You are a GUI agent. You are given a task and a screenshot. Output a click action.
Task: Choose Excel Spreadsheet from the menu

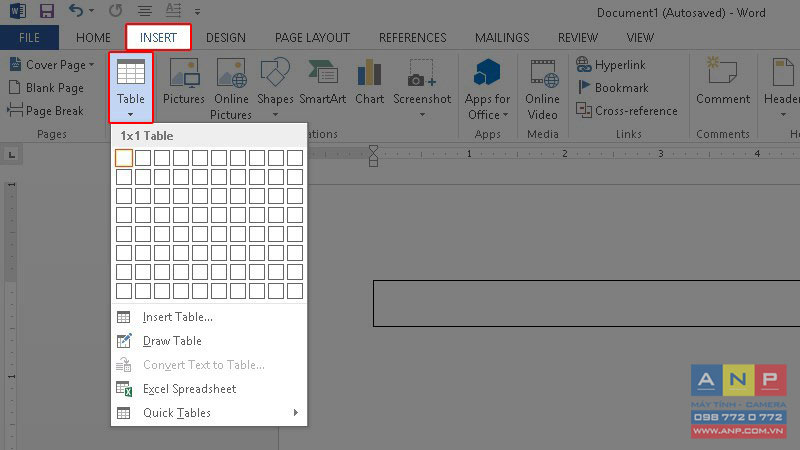[x=209, y=389]
